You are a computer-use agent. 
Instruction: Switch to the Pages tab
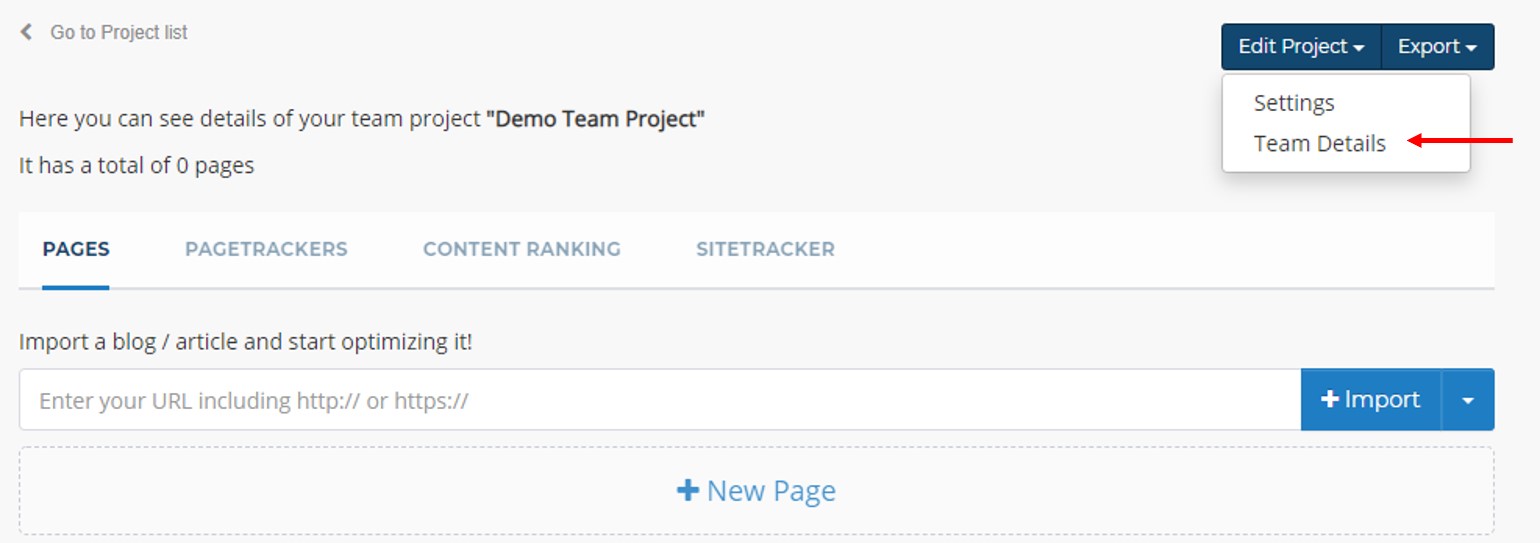tap(76, 249)
